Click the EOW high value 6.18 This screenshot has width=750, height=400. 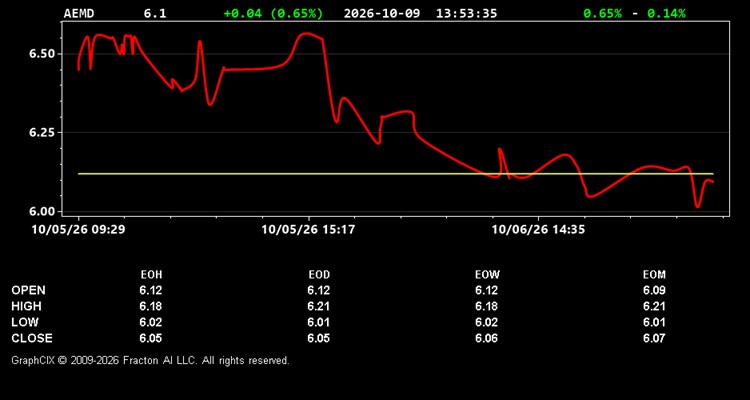click(x=486, y=306)
